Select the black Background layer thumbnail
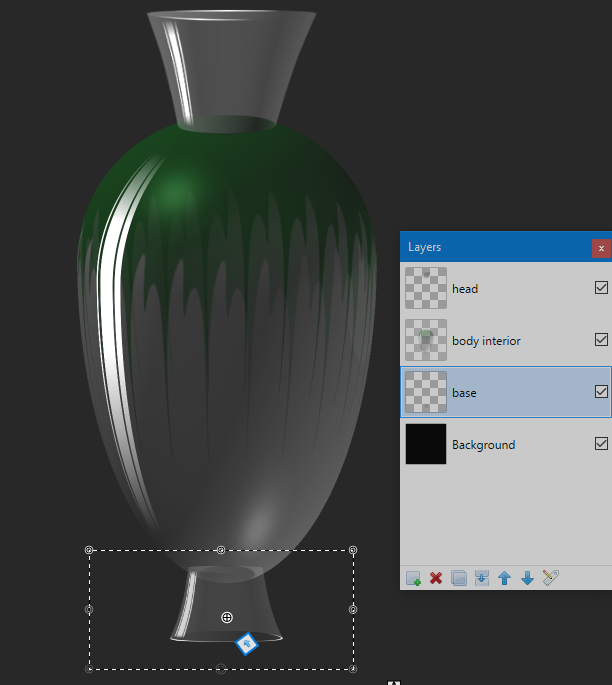 (426, 444)
